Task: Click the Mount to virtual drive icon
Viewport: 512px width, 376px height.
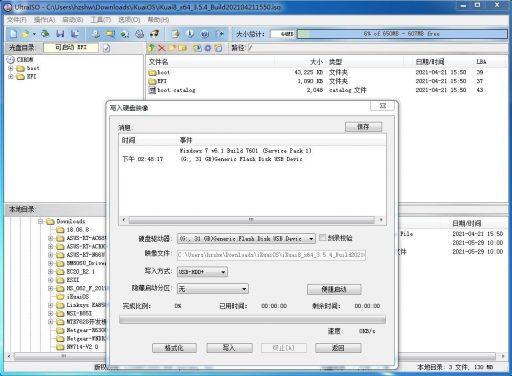Action: tap(139, 34)
